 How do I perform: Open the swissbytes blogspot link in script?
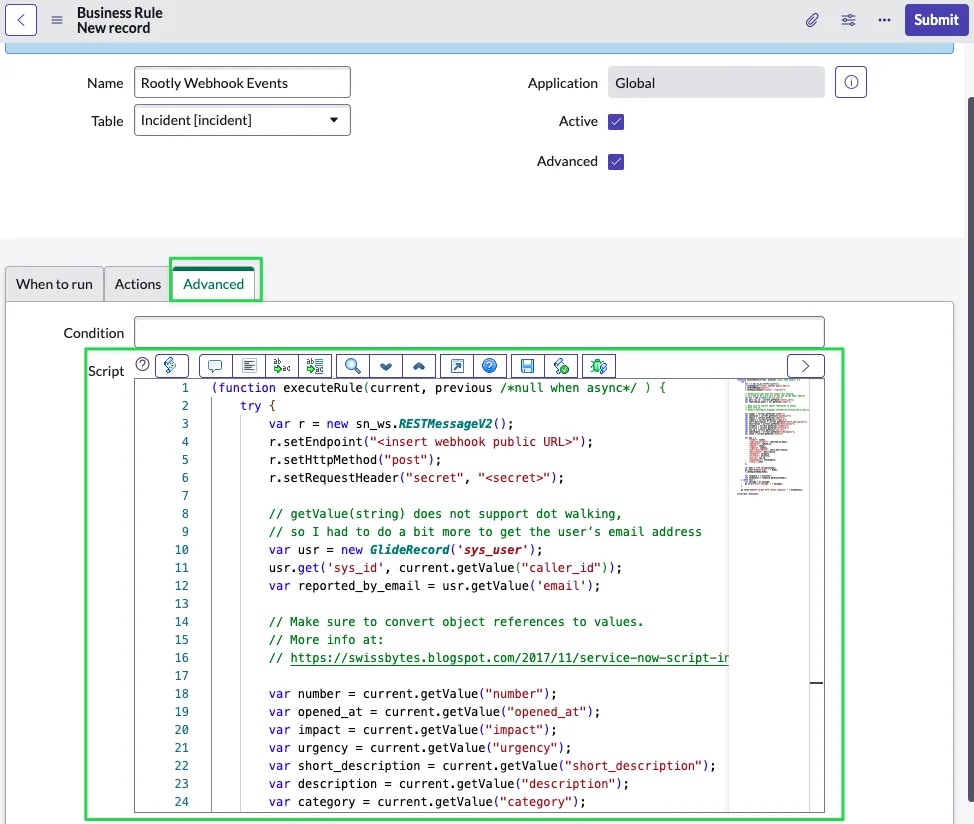(509, 658)
